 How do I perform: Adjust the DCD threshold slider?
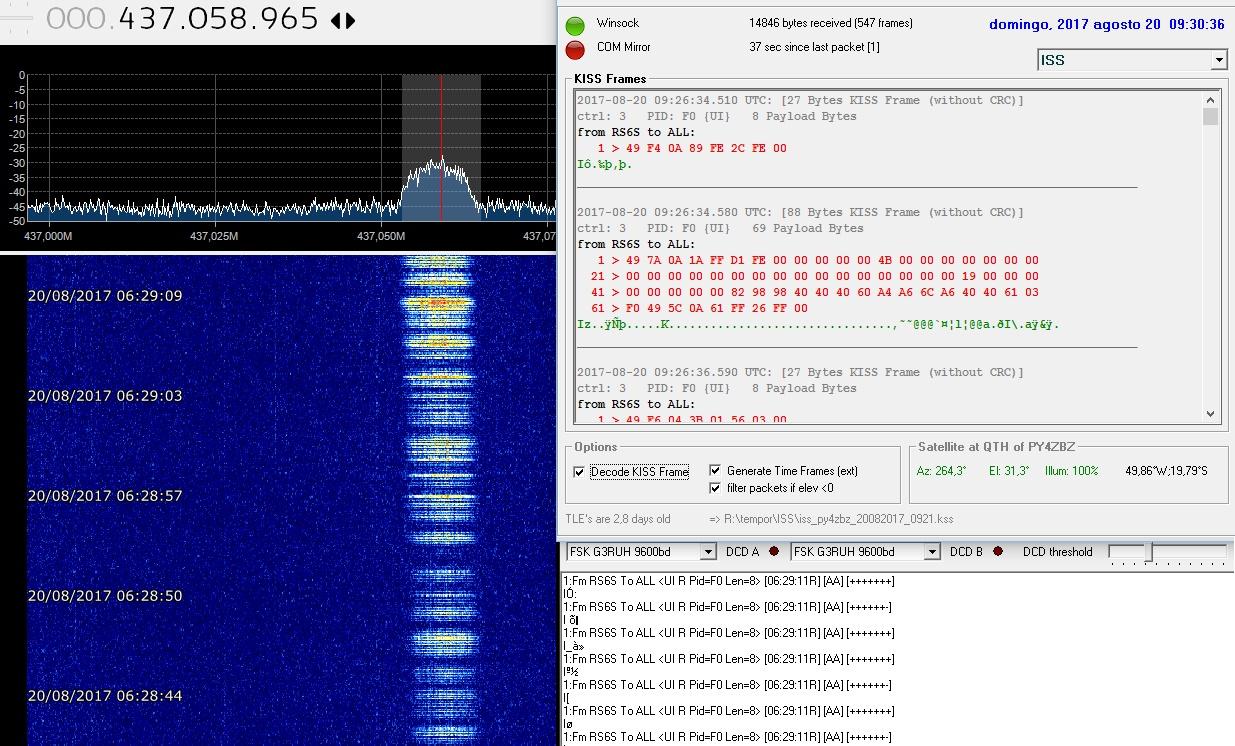pos(1149,552)
